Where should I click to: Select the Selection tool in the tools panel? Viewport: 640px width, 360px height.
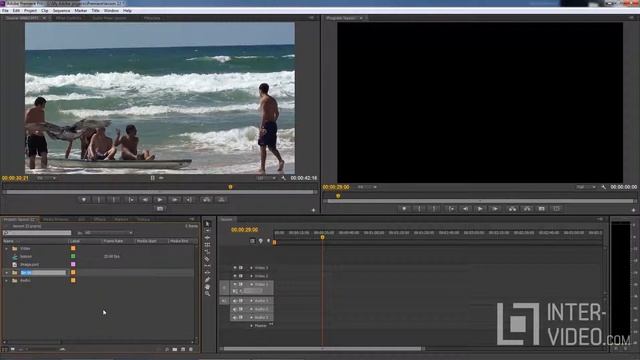pos(207,224)
